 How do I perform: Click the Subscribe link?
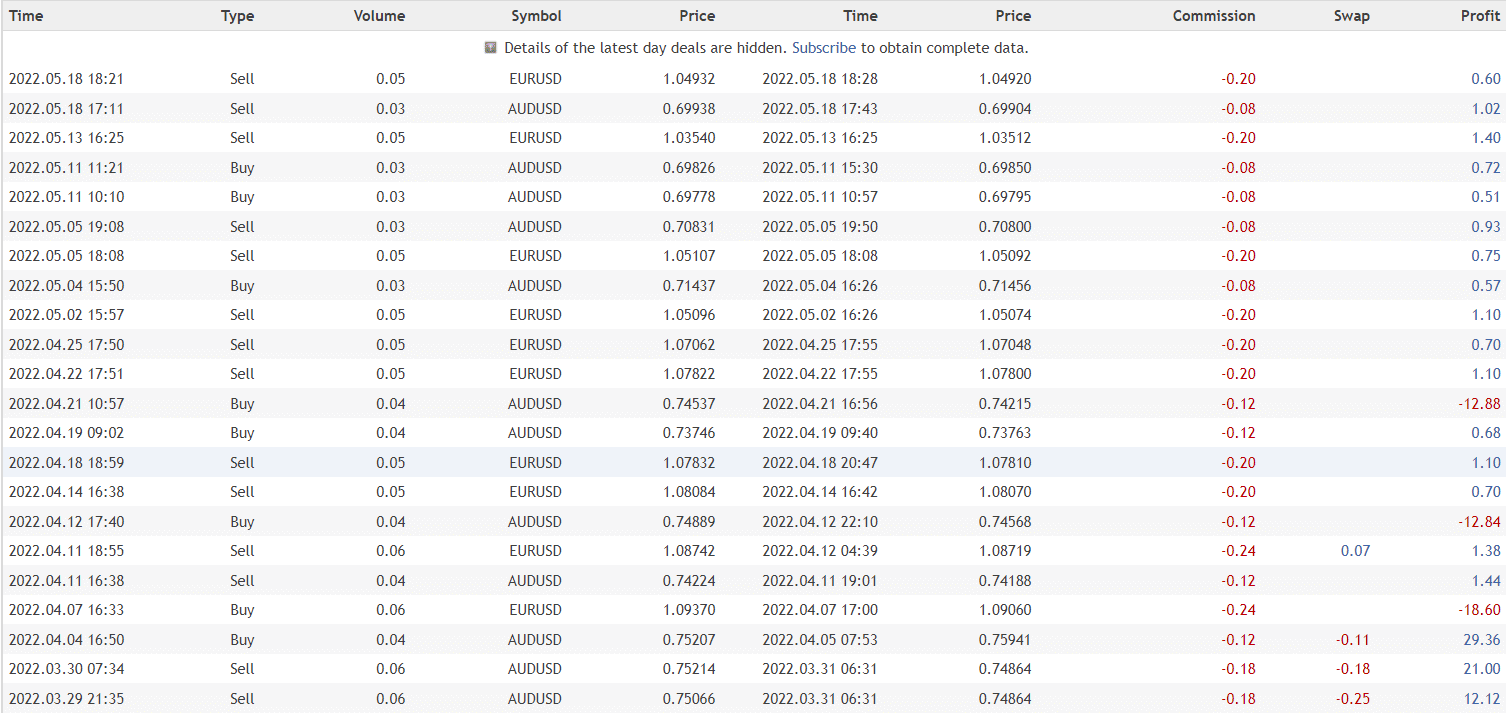[823, 48]
